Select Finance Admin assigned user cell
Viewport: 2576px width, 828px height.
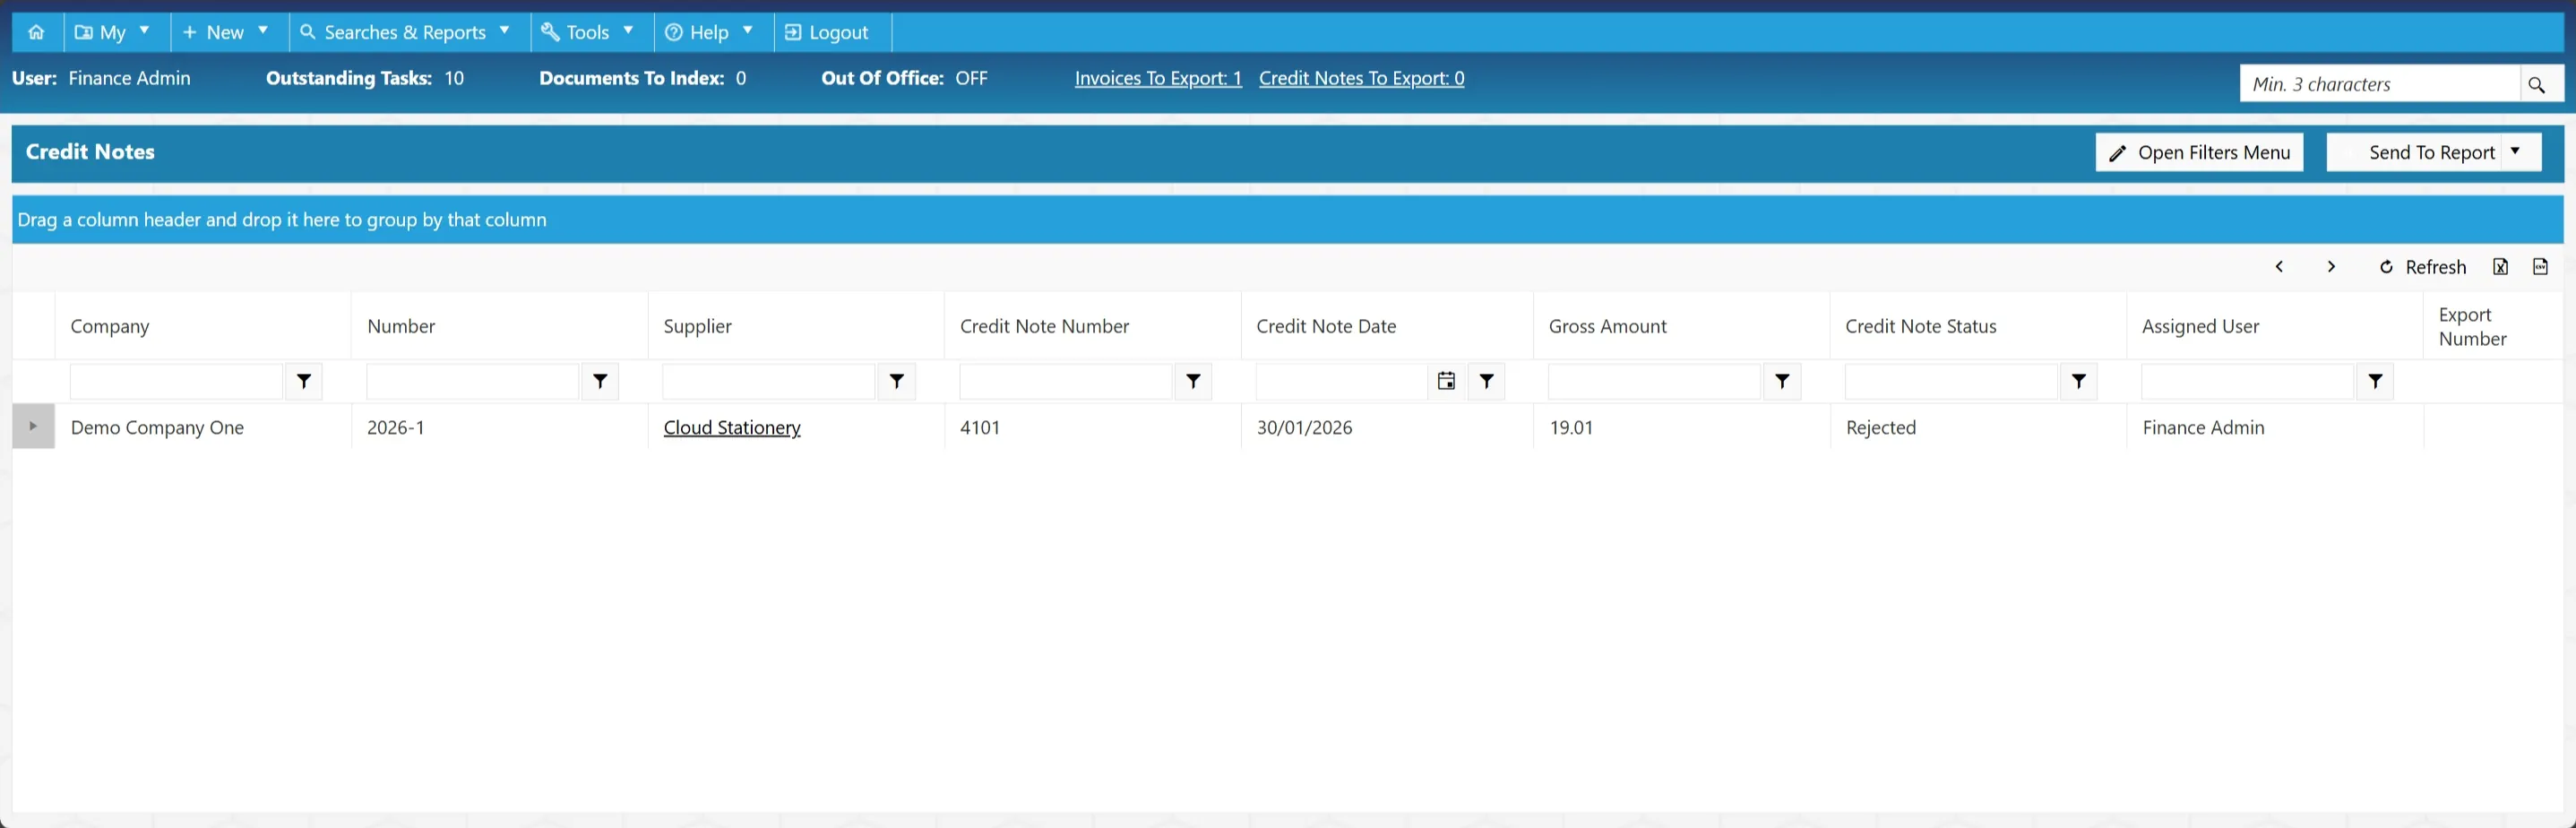2275,427
